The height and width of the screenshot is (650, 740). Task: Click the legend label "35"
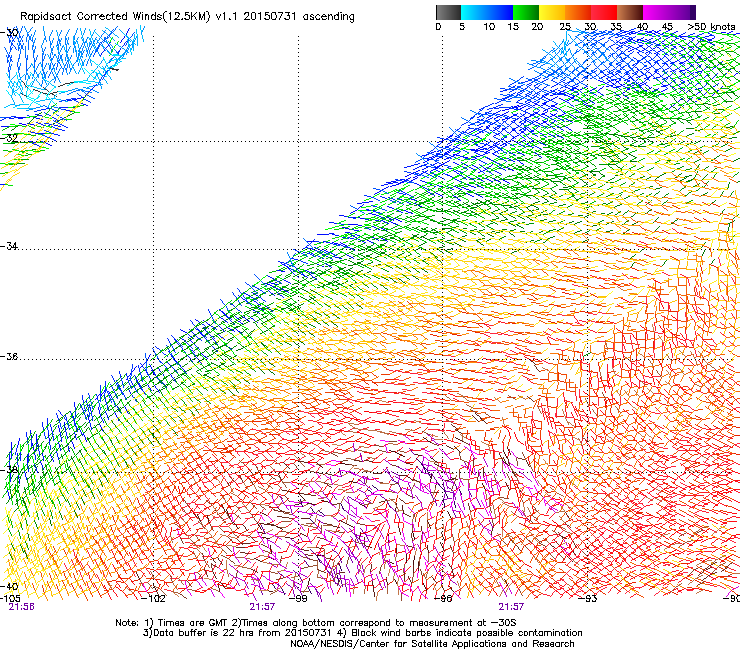pos(616,27)
